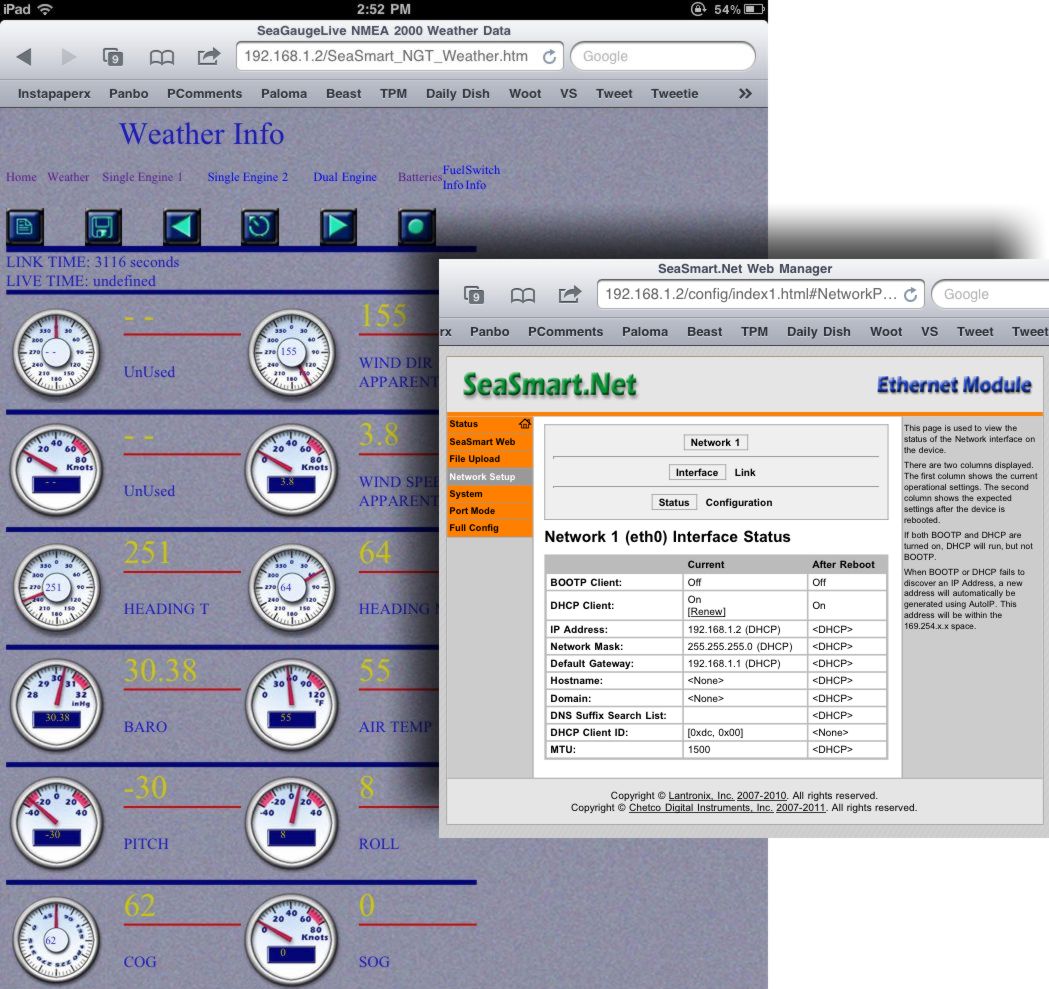Tap the Safari forward arrow in Weather window
This screenshot has width=1049, height=989.
[x=68, y=57]
